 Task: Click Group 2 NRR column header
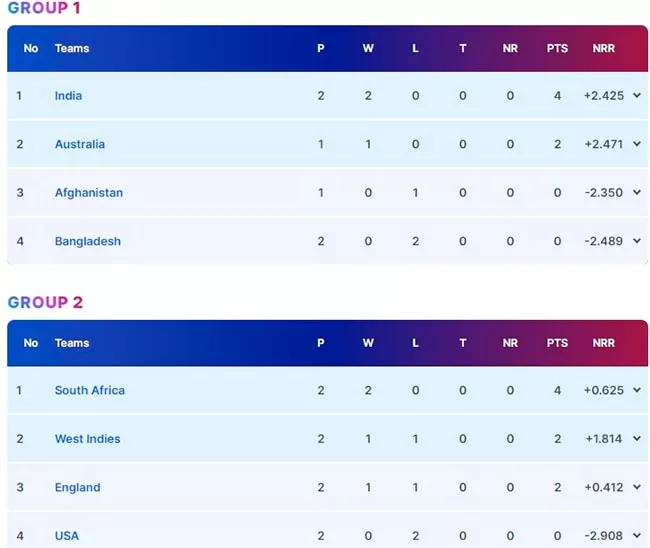click(x=604, y=343)
